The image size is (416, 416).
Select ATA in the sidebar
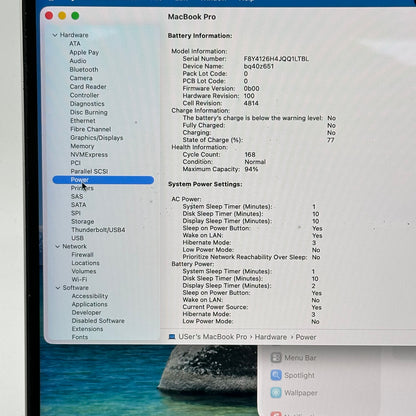coord(75,44)
